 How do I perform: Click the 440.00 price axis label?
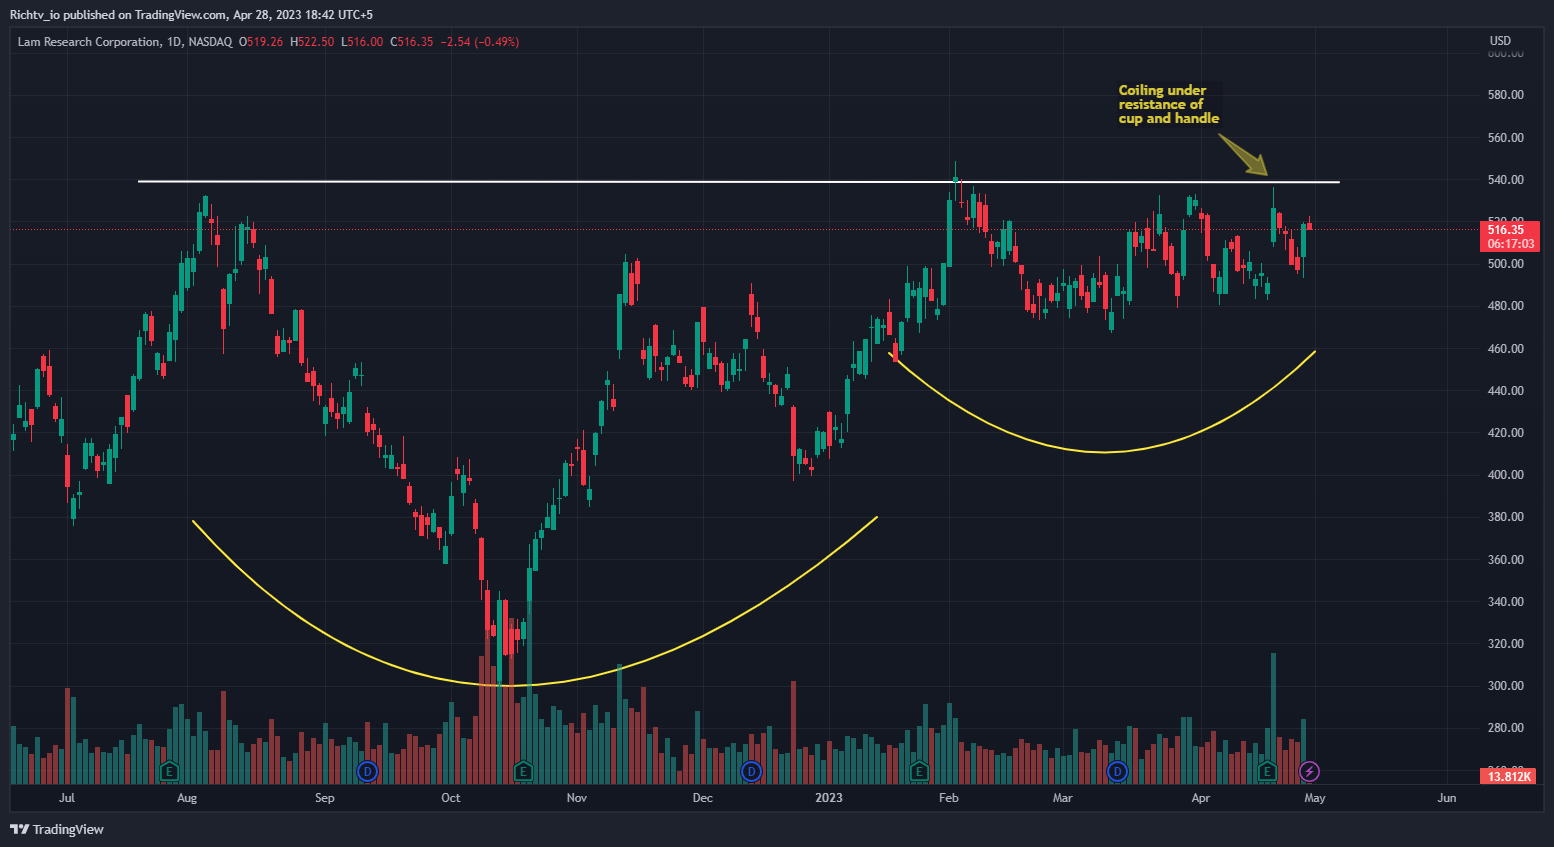(1505, 391)
